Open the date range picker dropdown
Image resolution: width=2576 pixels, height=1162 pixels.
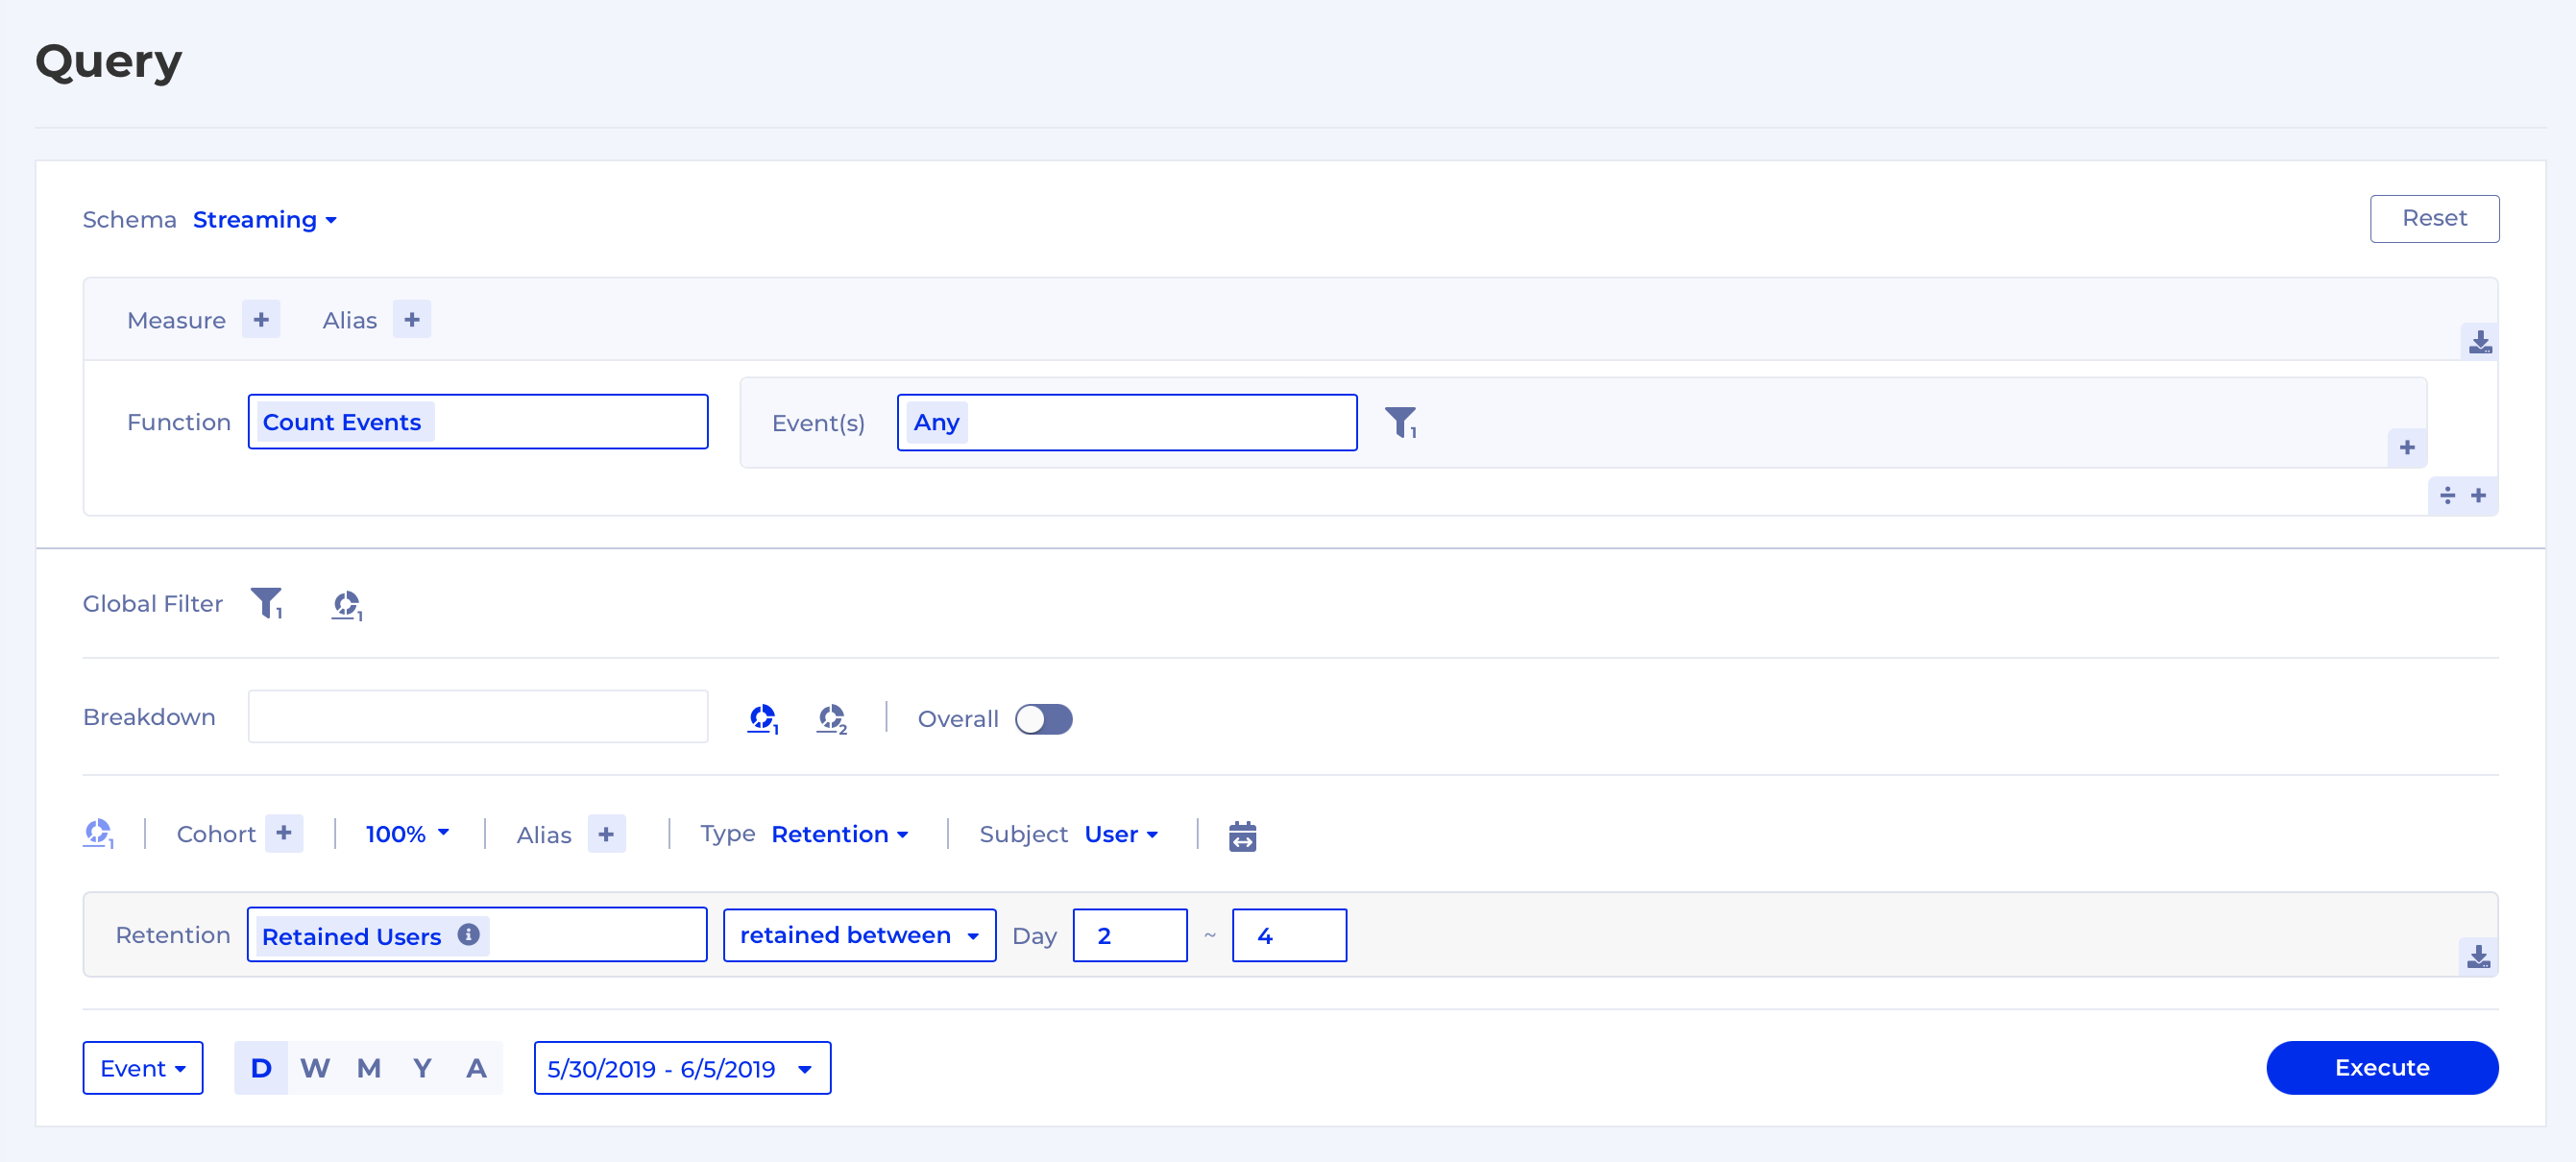[x=682, y=1068]
